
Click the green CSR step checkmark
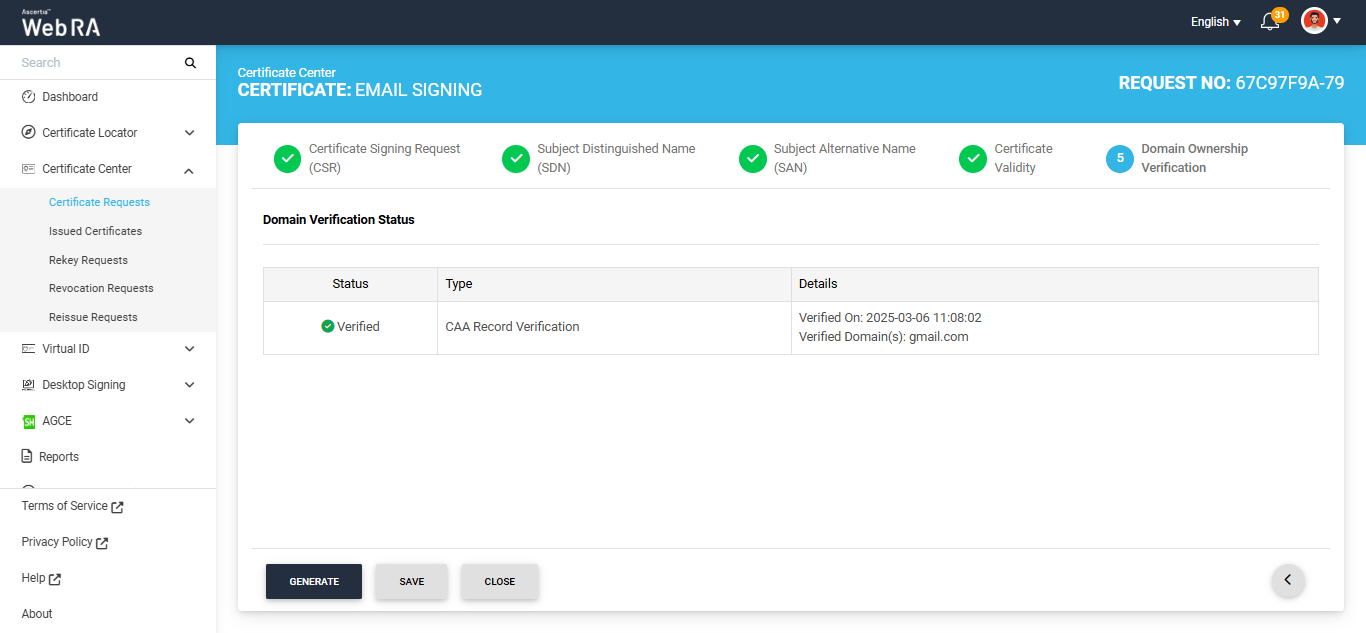(x=287, y=159)
